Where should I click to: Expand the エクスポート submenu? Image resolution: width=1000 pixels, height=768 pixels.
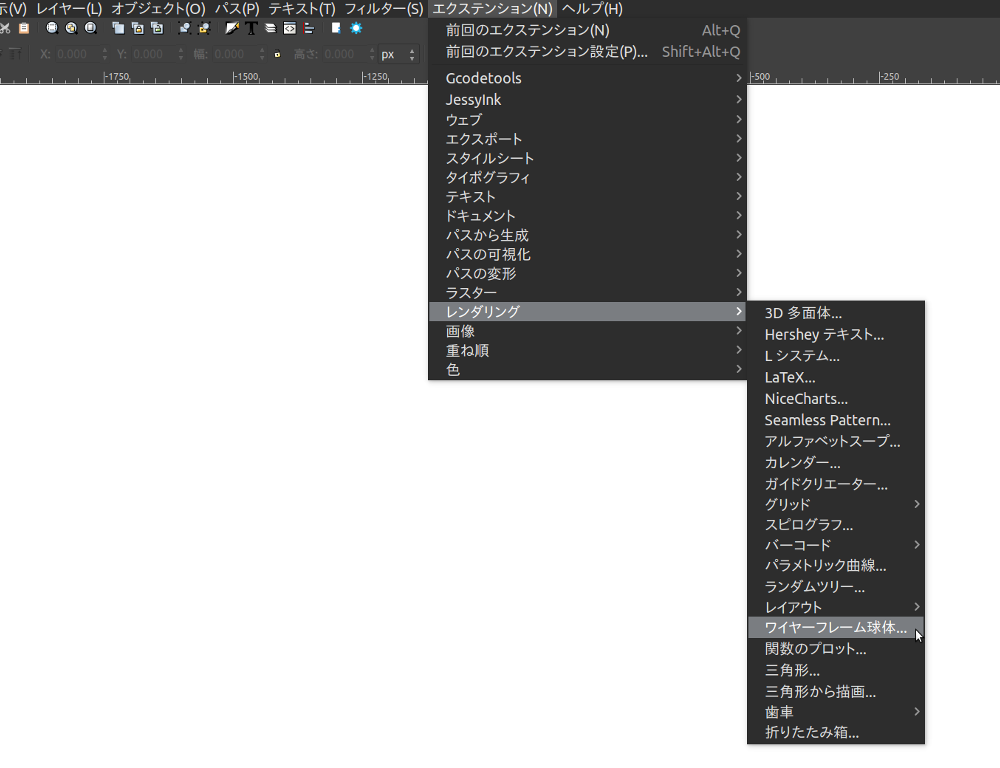tap(587, 138)
